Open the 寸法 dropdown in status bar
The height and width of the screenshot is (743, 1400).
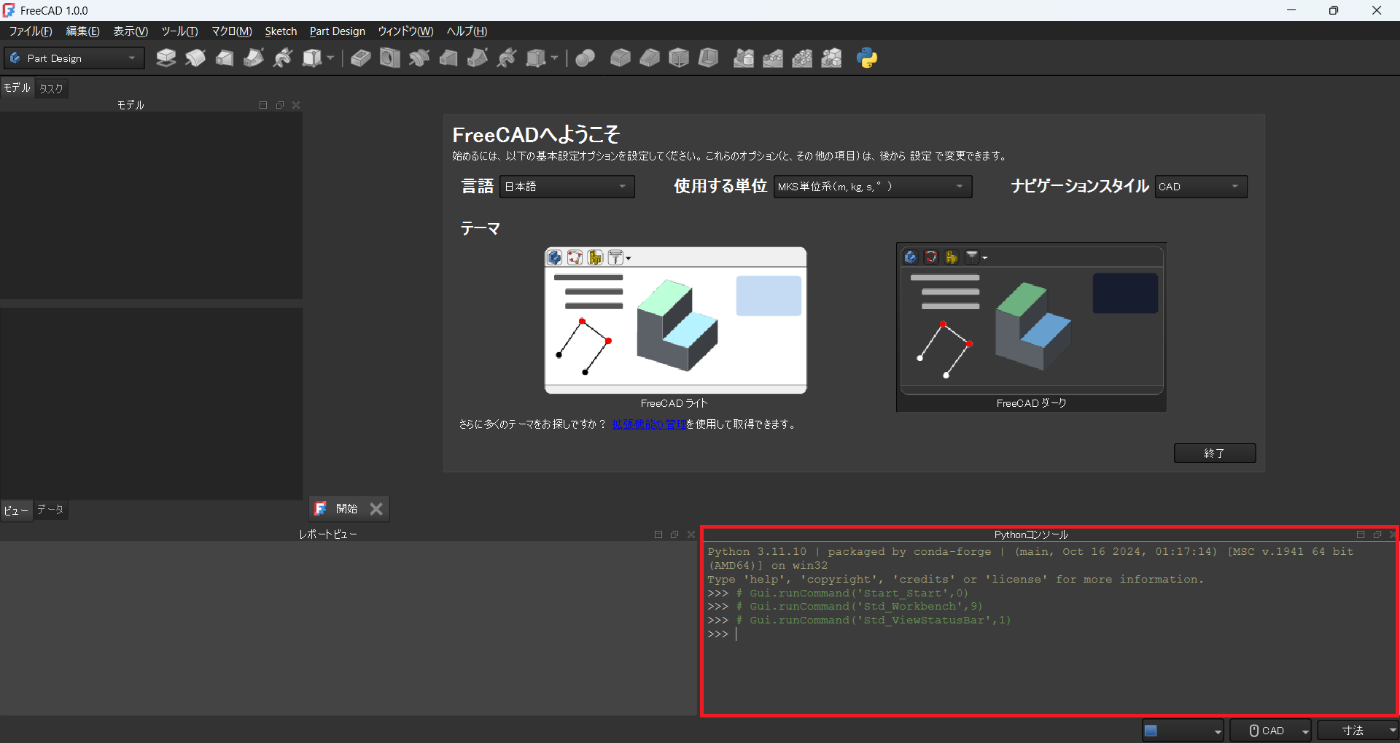[x=1357, y=730]
